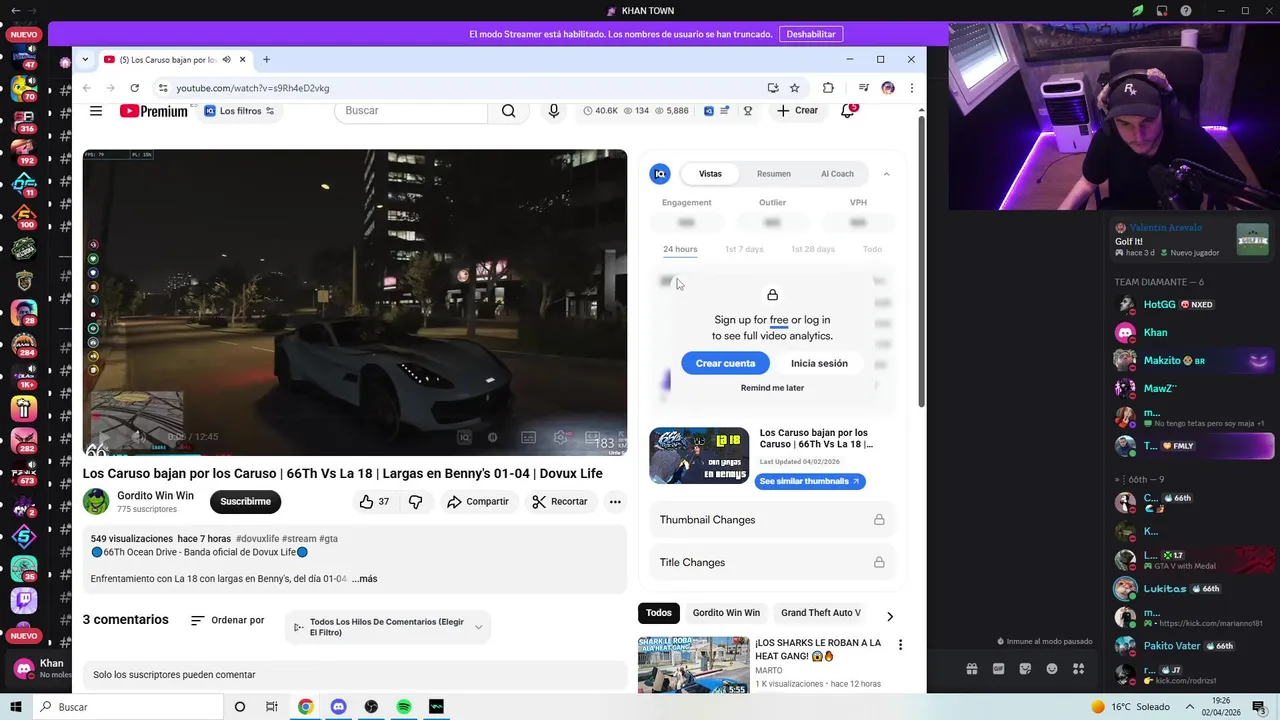Open Windows Start menu
This screenshot has width=1280, height=720.
[x=16, y=707]
